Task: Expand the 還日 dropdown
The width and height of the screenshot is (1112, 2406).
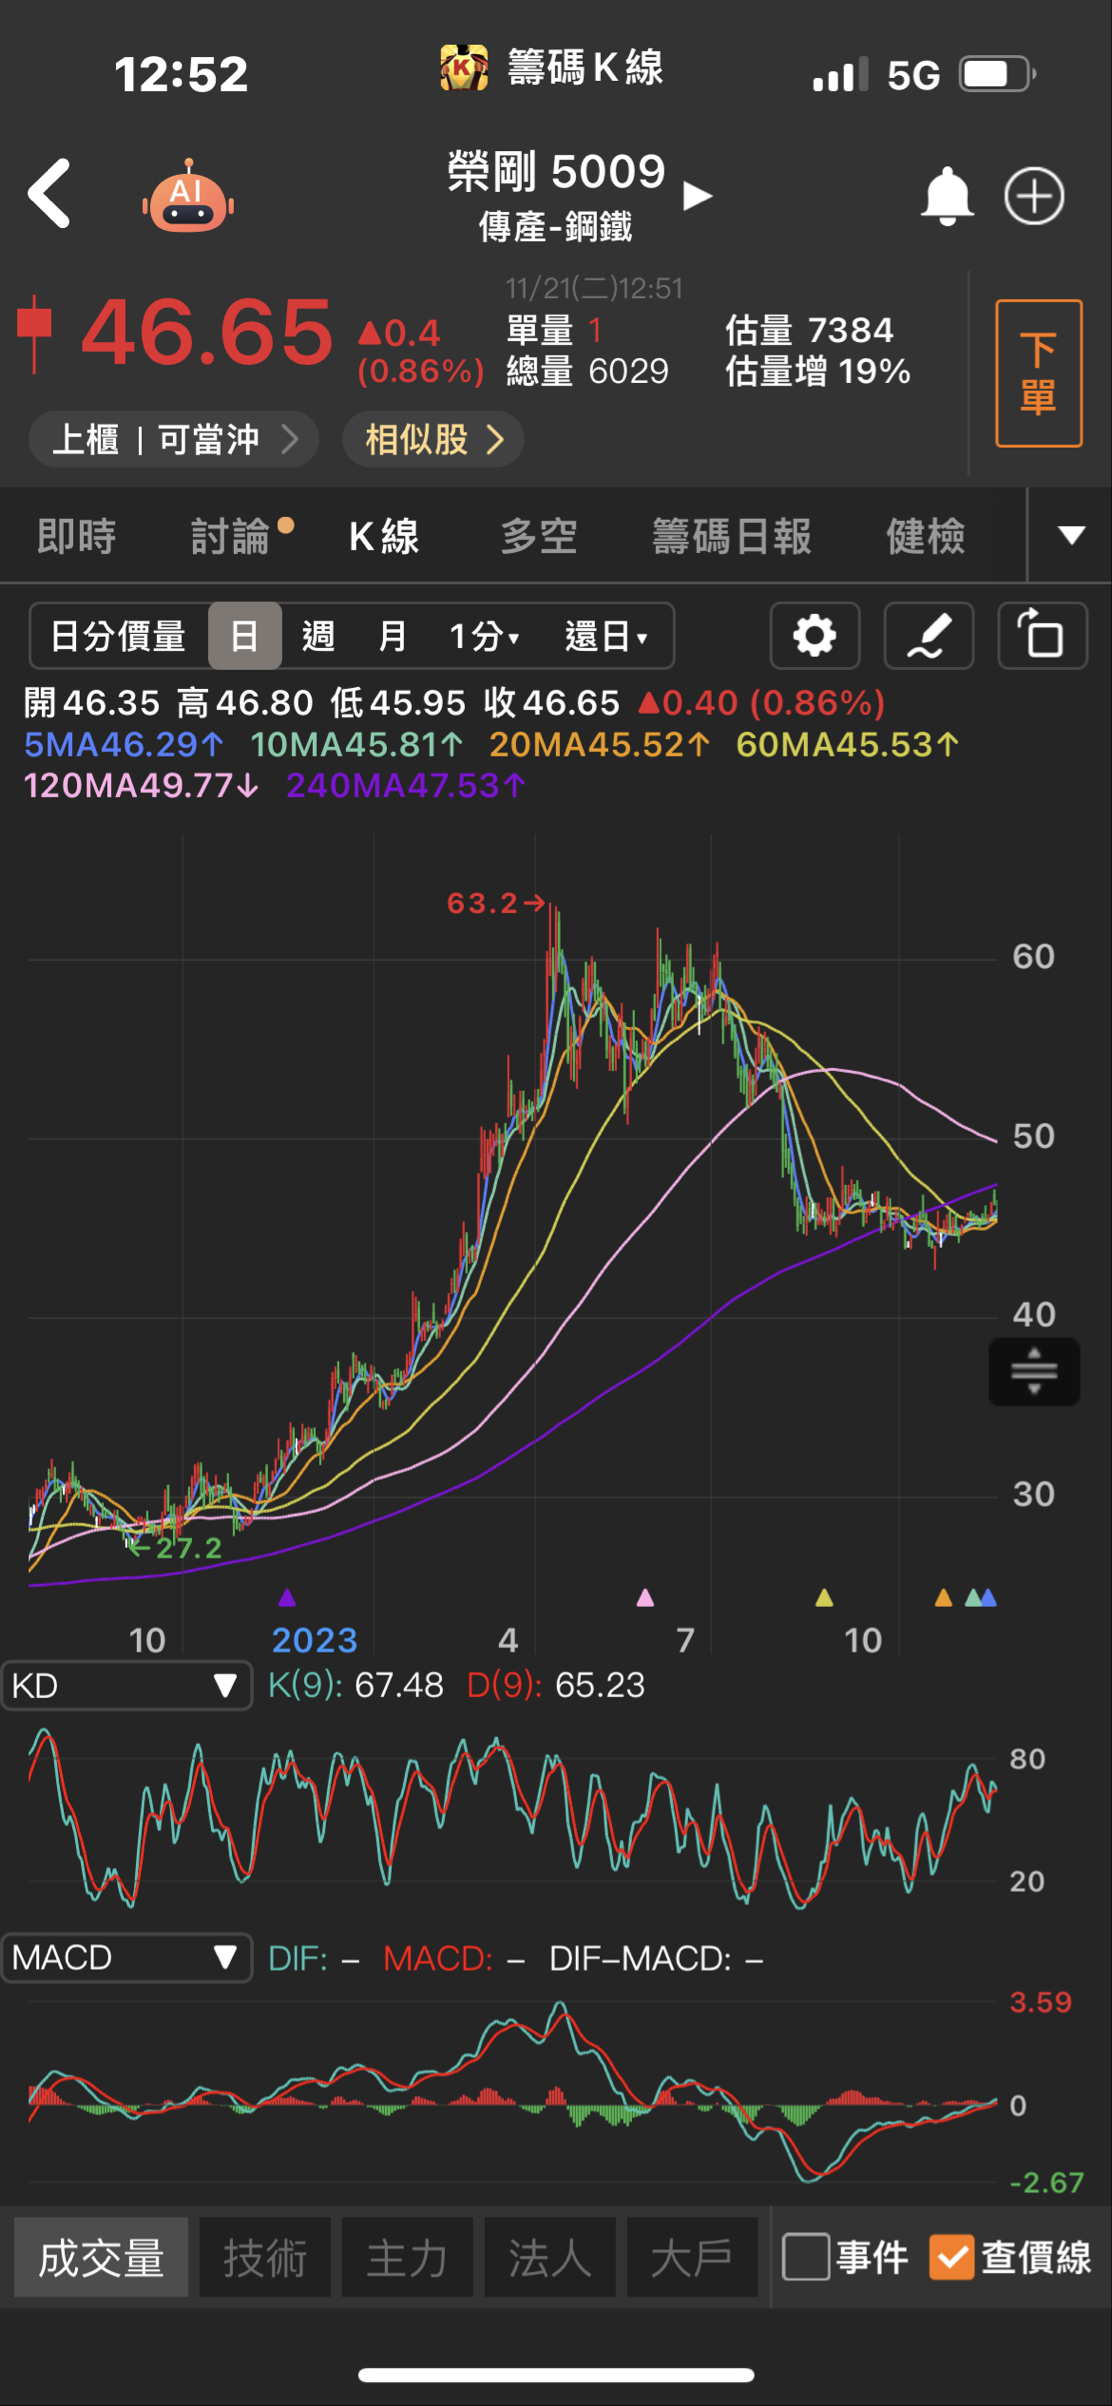Action: click(x=606, y=636)
